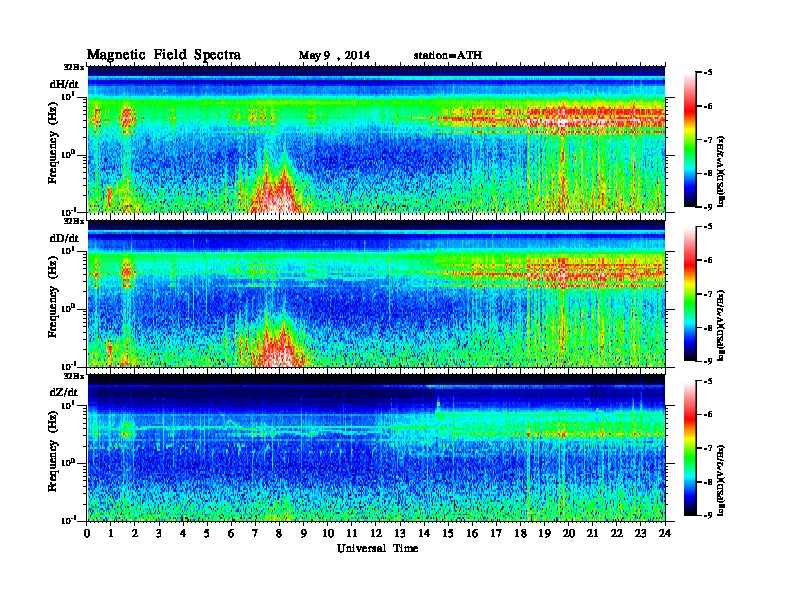Click the hour 9 tick label
This screenshot has height=612, width=792.
click(x=304, y=533)
